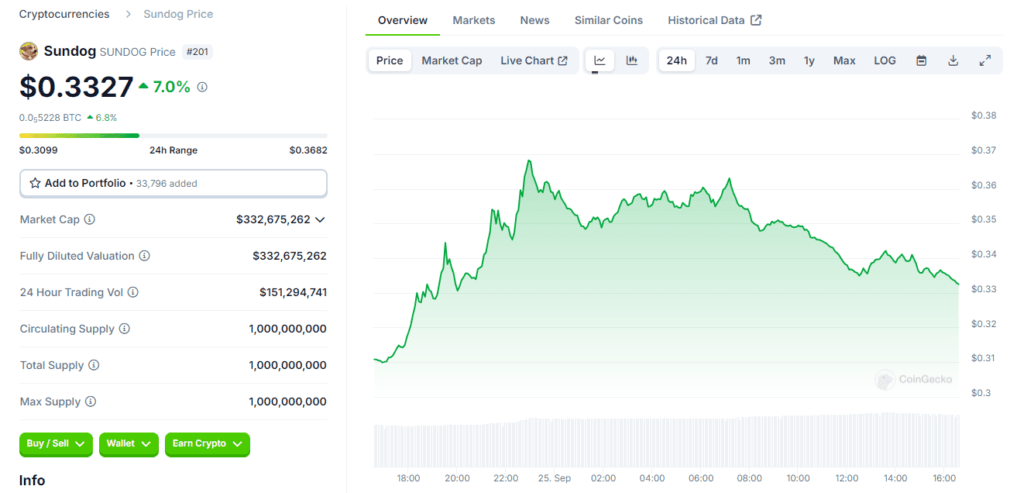Open the Wallet dropdown
Image resolution: width=1024 pixels, height=493 pixels.
point(129,444)
